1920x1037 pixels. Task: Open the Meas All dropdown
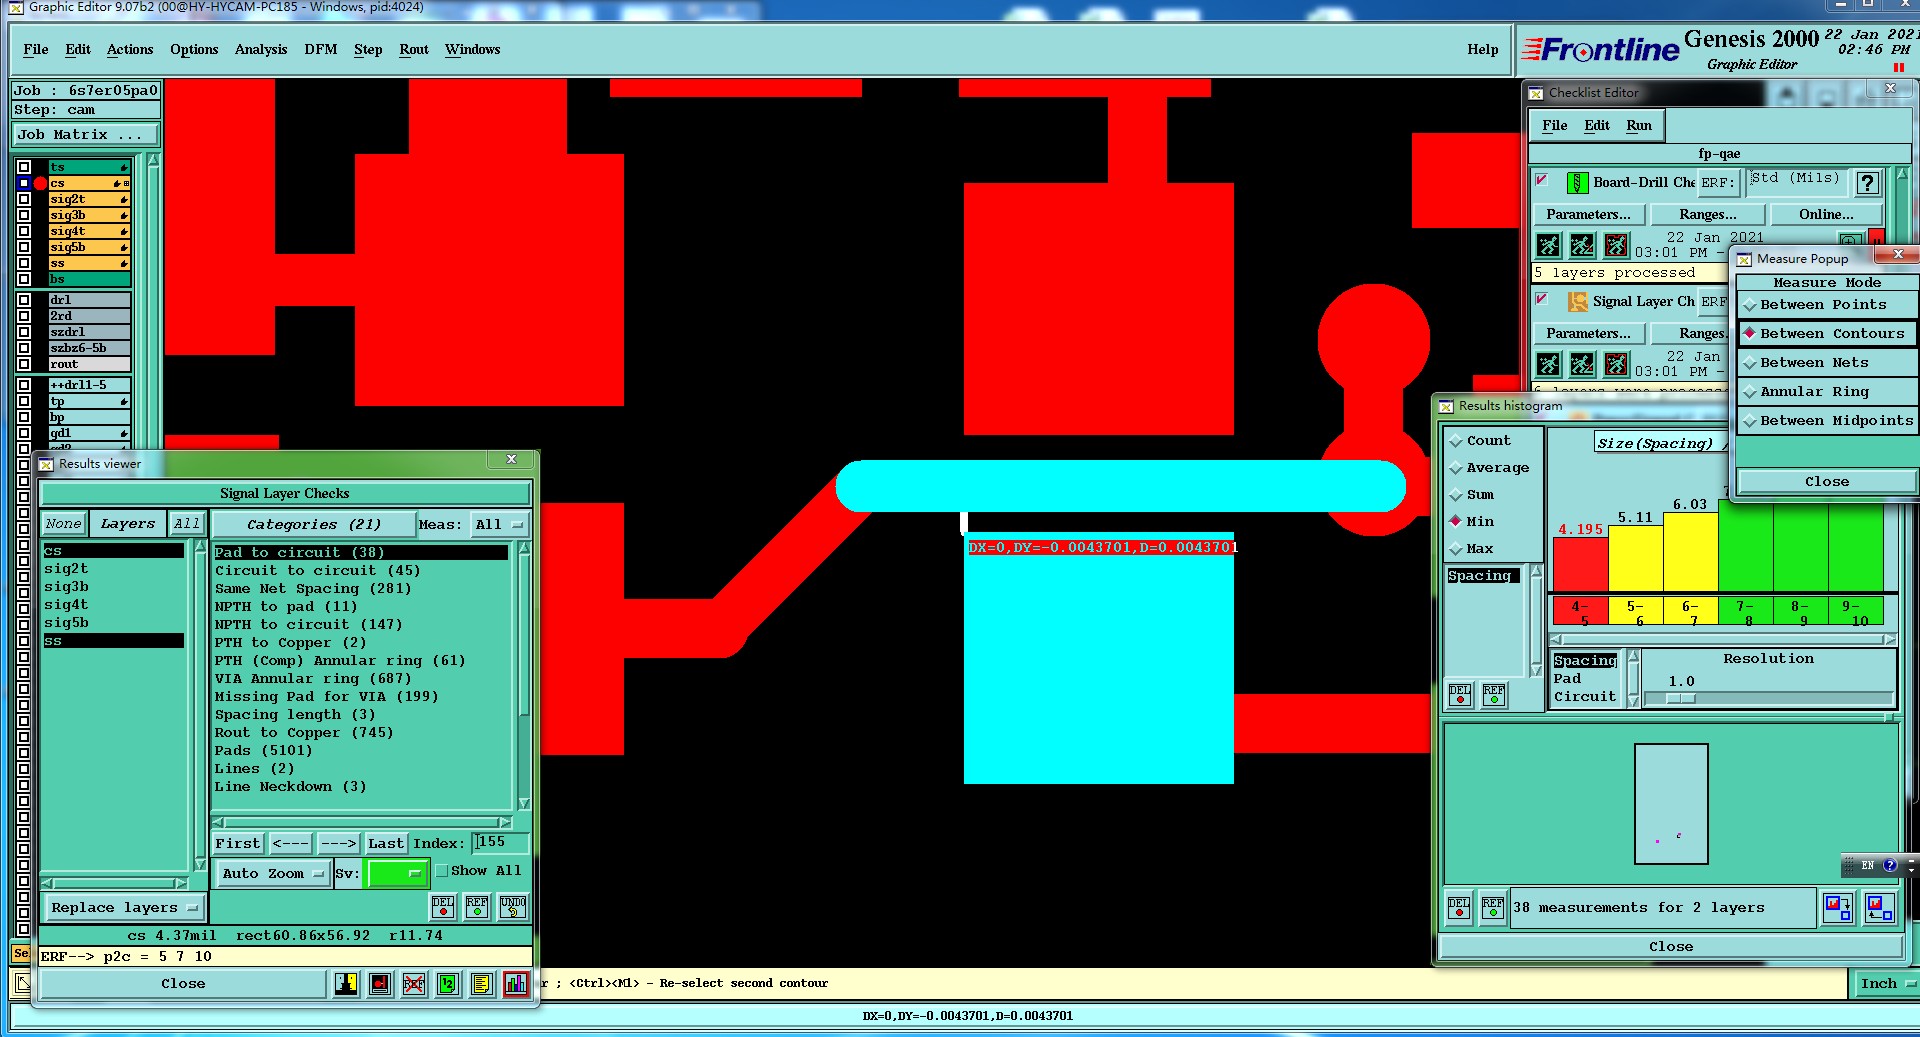(499, 525)
